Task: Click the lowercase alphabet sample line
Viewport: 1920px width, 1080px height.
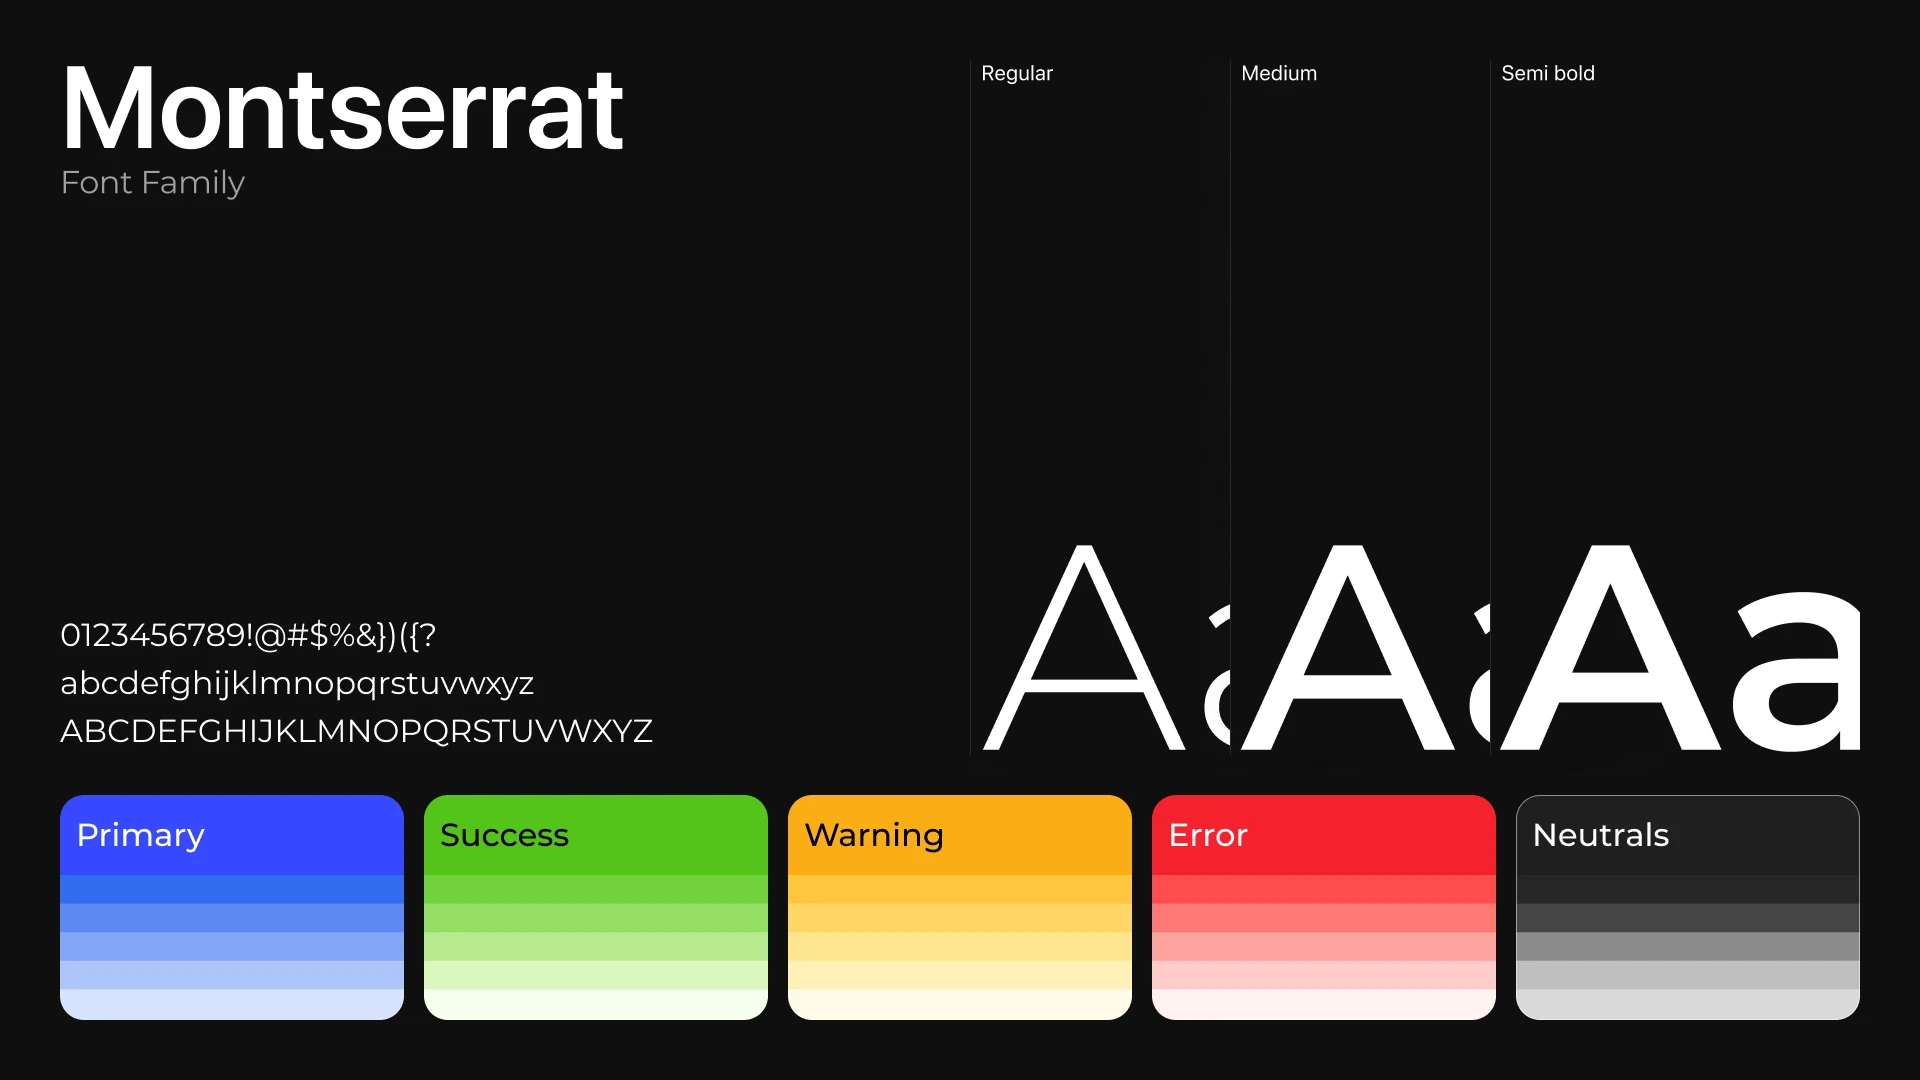Action: (x=297, y=684)
